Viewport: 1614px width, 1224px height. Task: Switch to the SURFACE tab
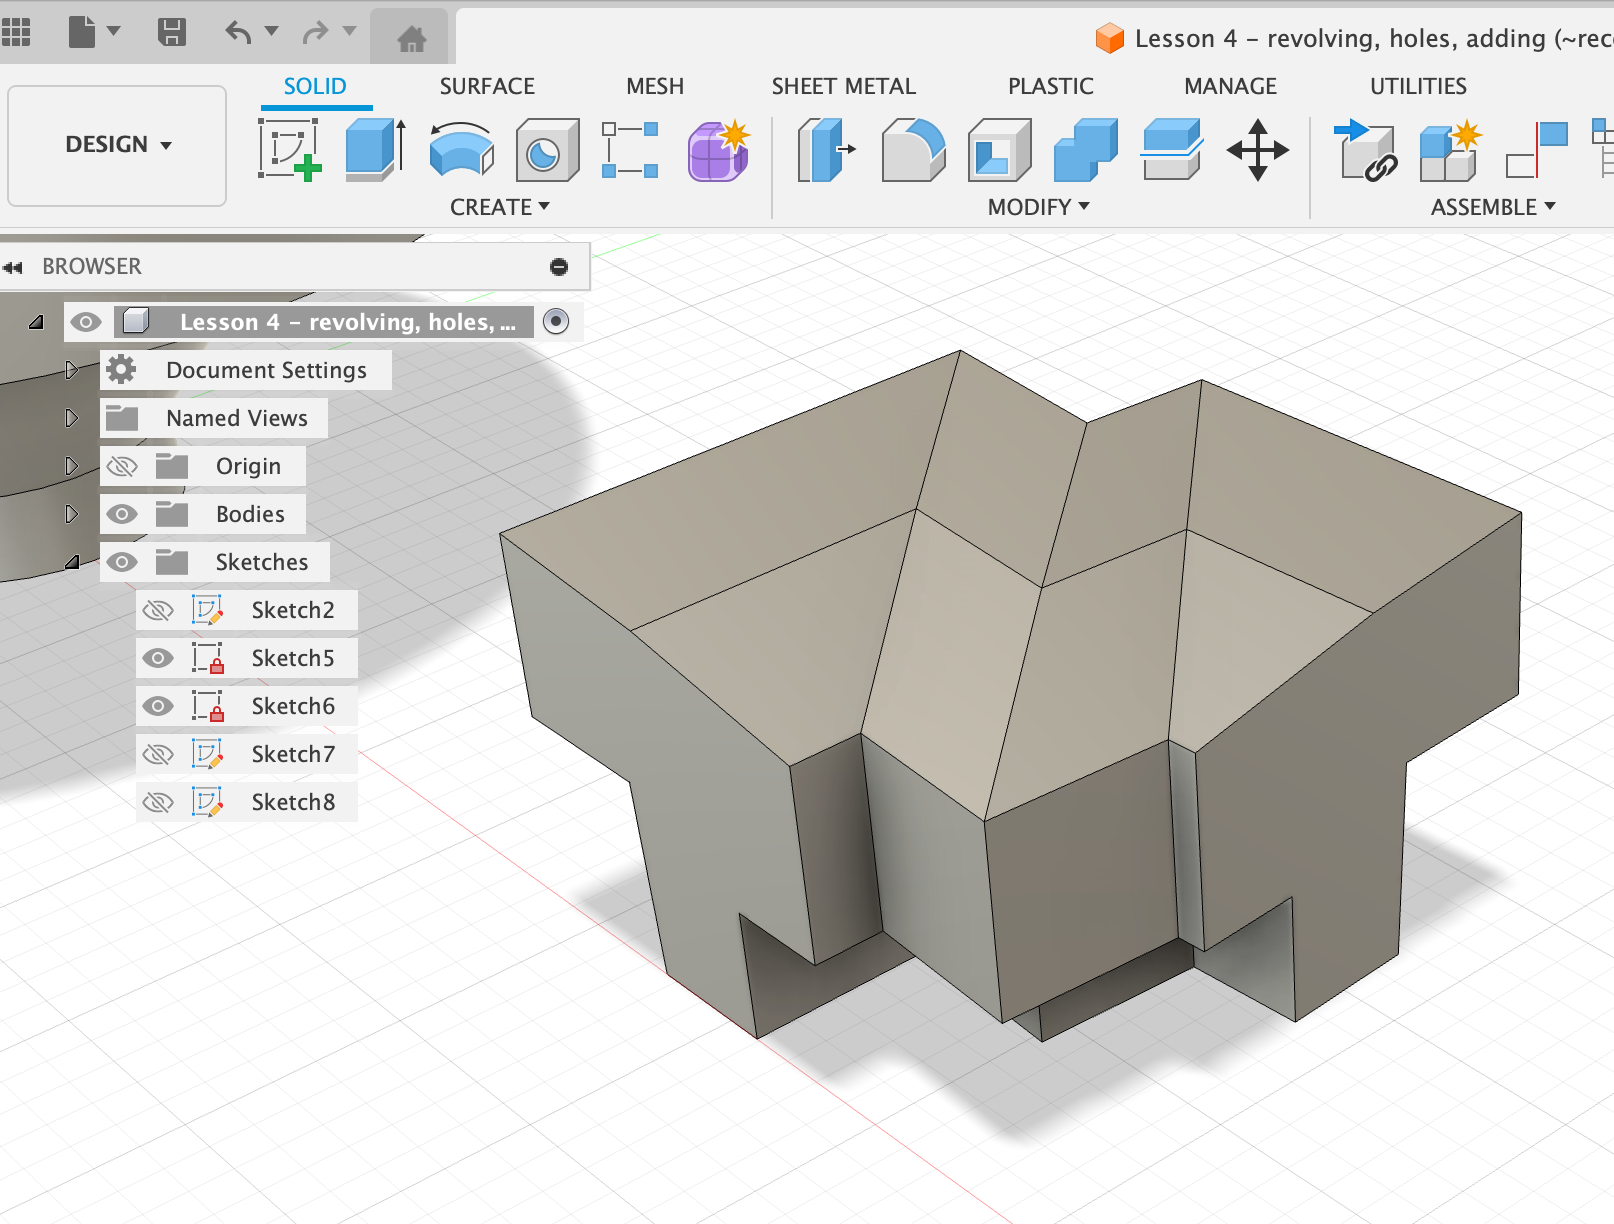[487, 87]
